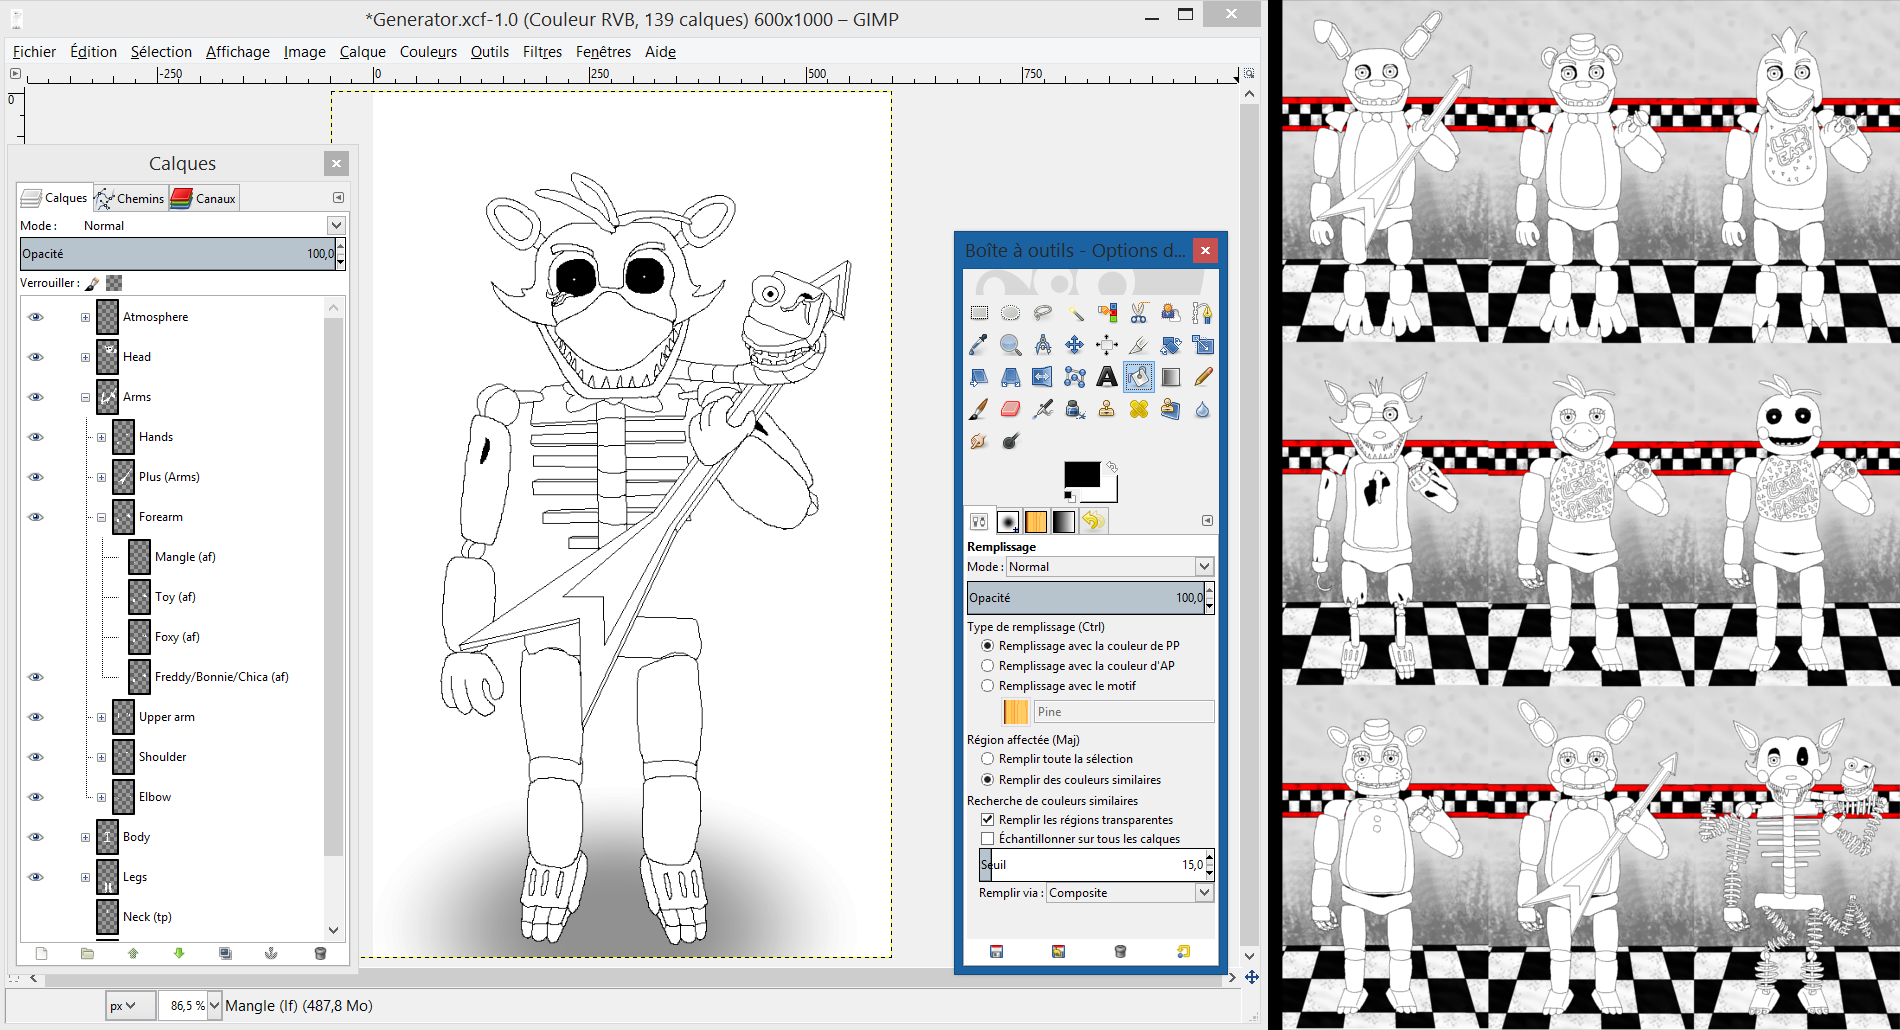
Task: Select the Heal tool
Action: (x=1139, y=409)
